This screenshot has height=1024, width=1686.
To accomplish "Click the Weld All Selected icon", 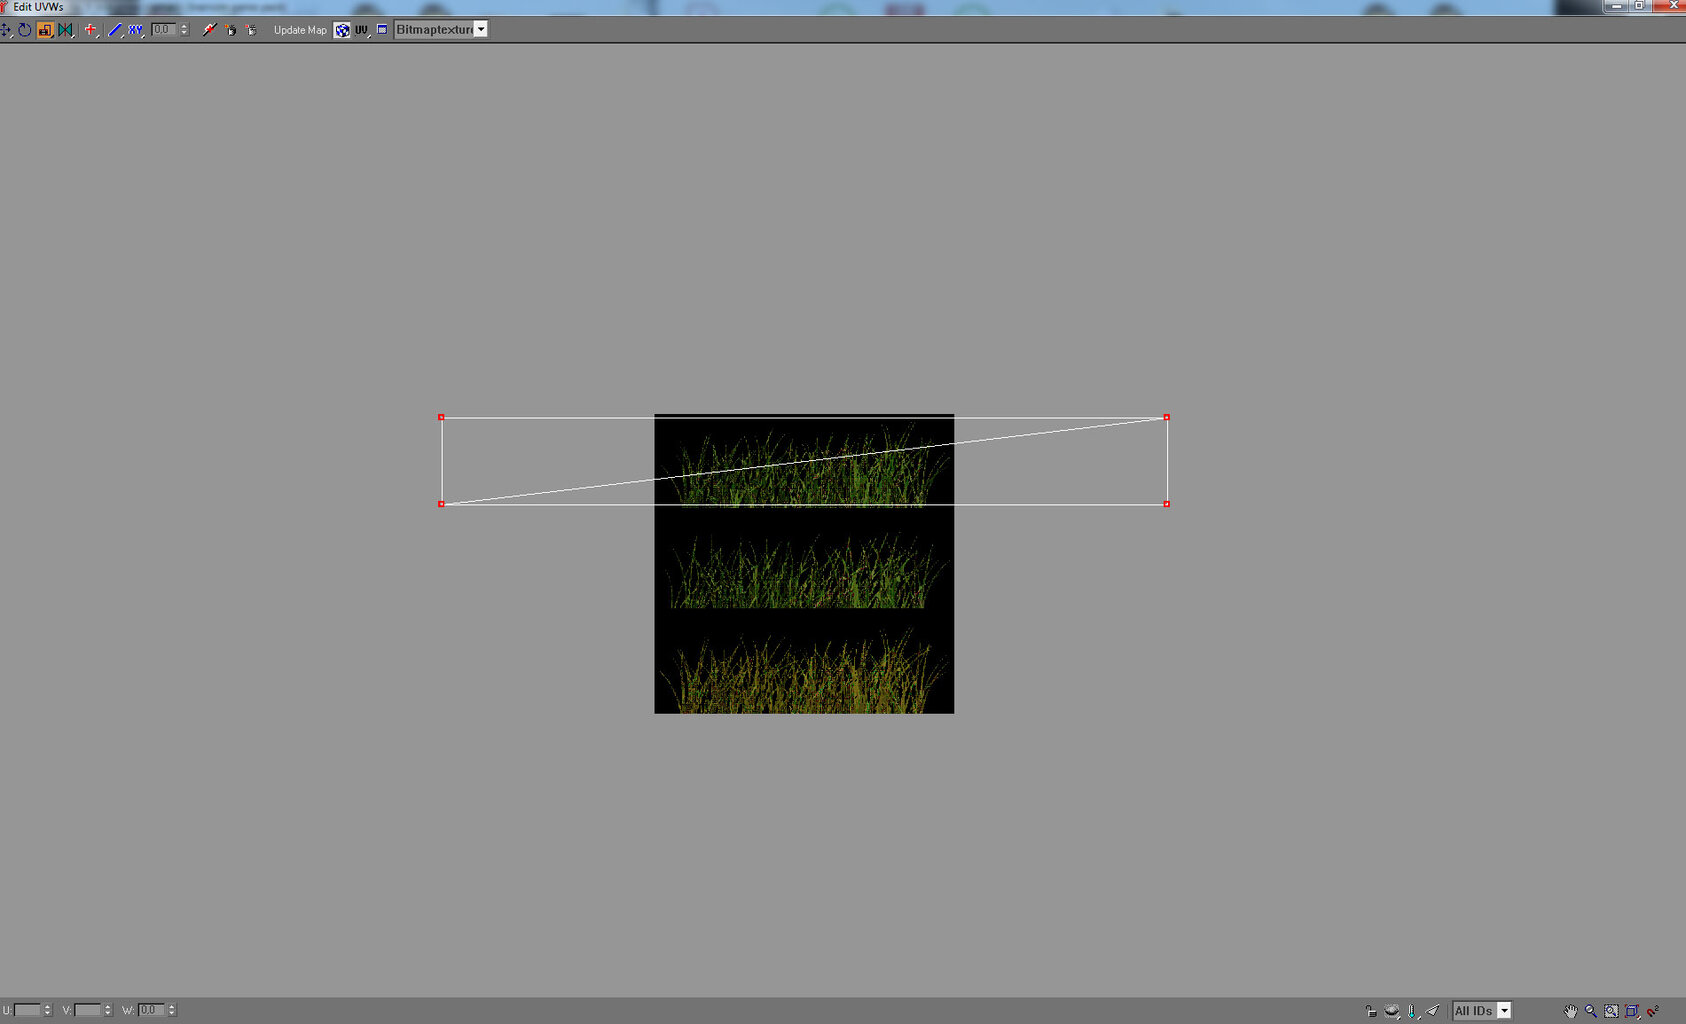I will tap(251, 30).
